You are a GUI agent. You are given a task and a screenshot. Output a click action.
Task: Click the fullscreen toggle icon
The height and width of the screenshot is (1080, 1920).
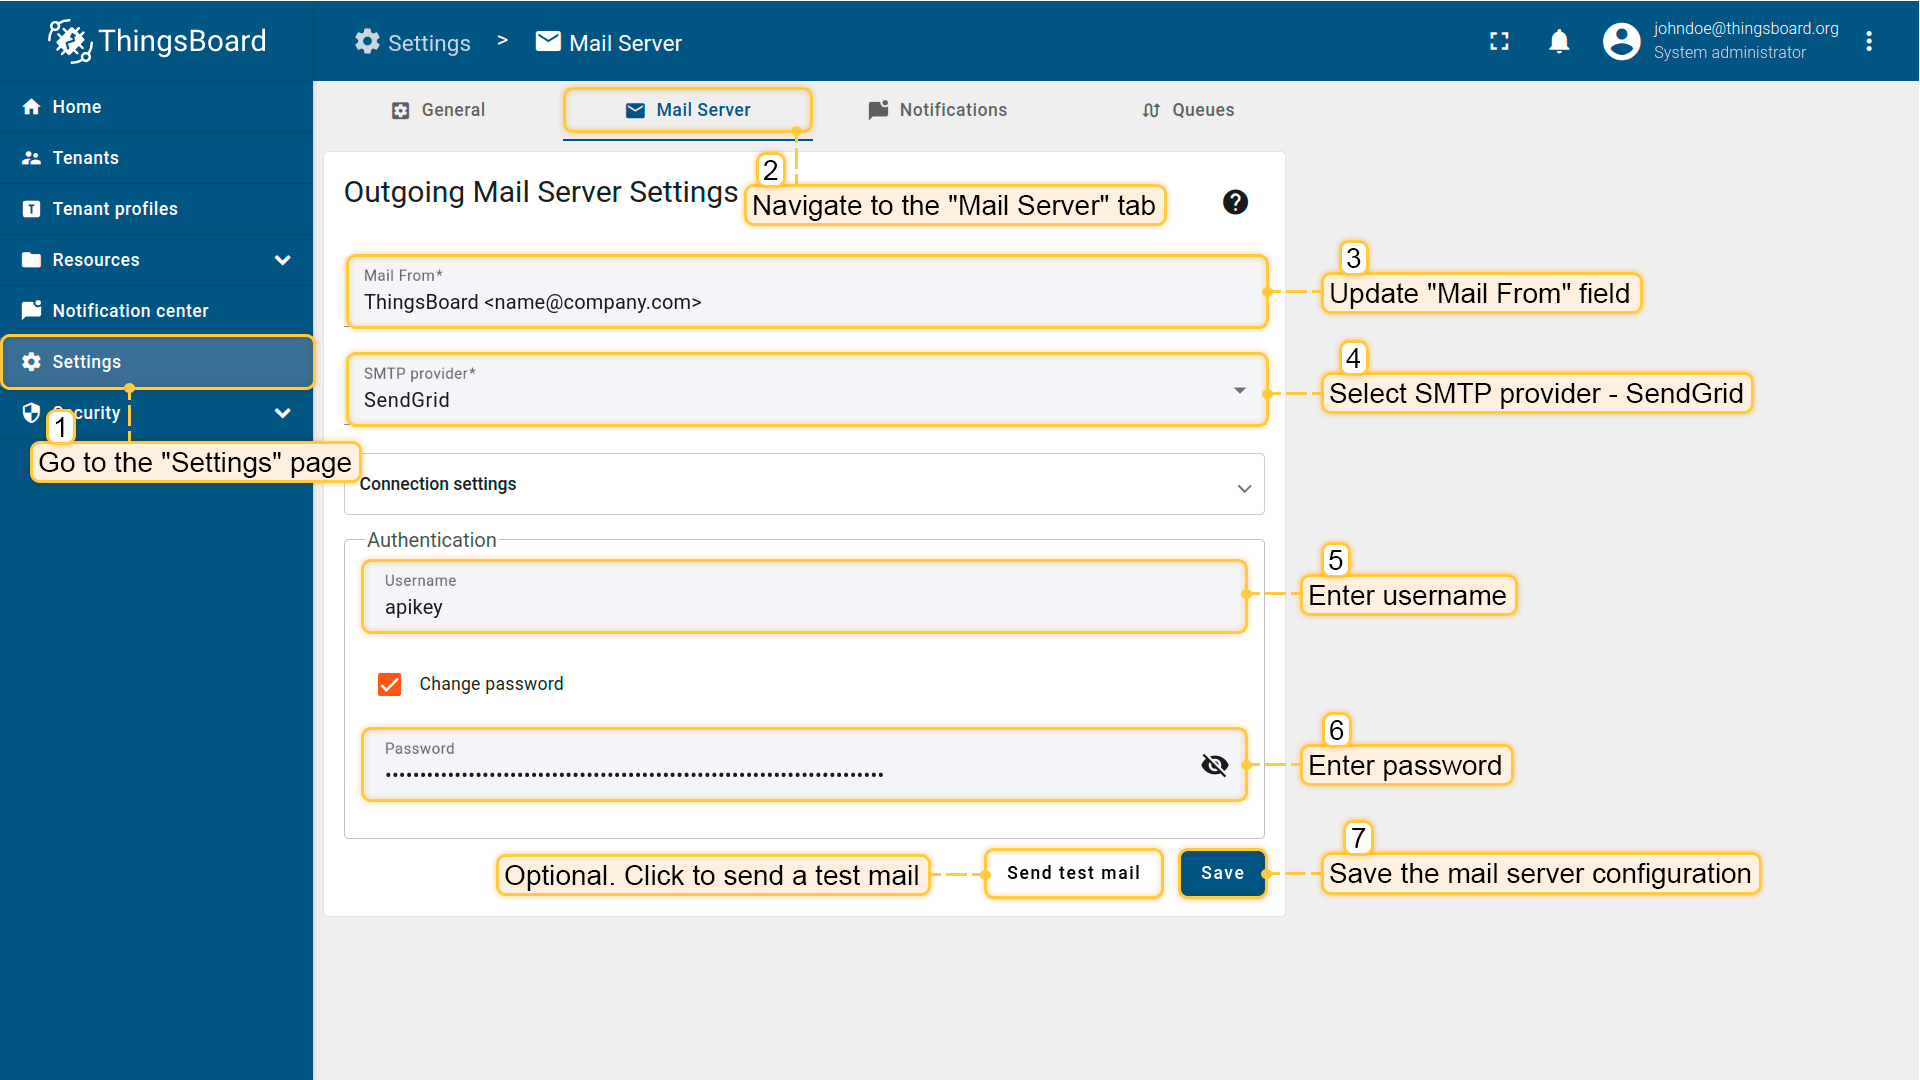tap(1499, 41)
